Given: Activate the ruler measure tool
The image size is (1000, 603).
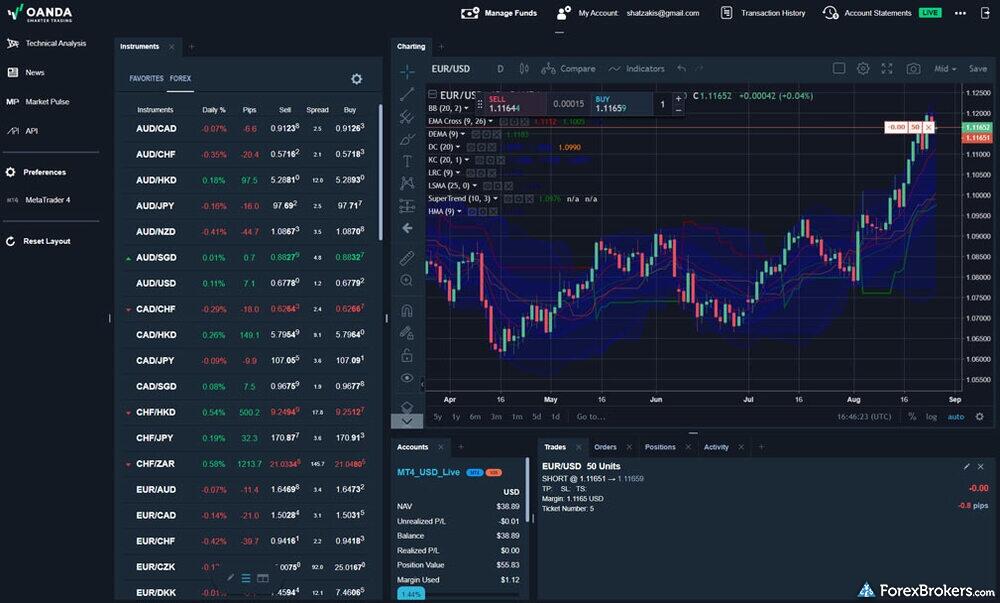Looking at the screenshot, I should pos(407,258).
